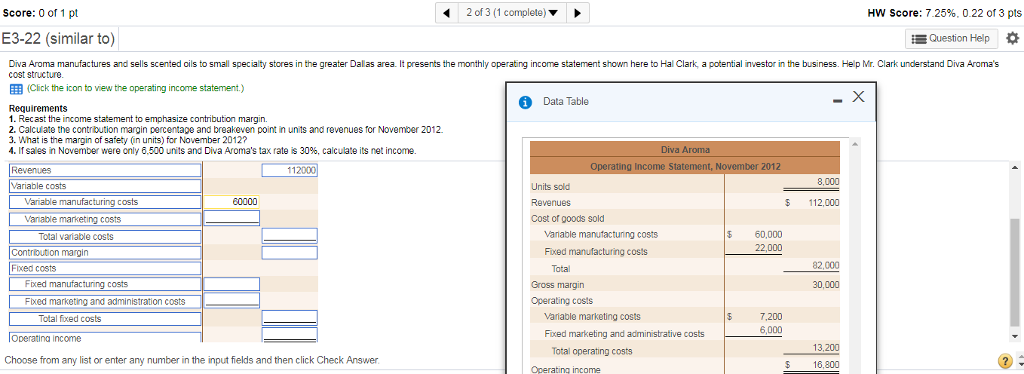Go to the previous question arrow
1024x374 pixels.
tap(447, 13)
